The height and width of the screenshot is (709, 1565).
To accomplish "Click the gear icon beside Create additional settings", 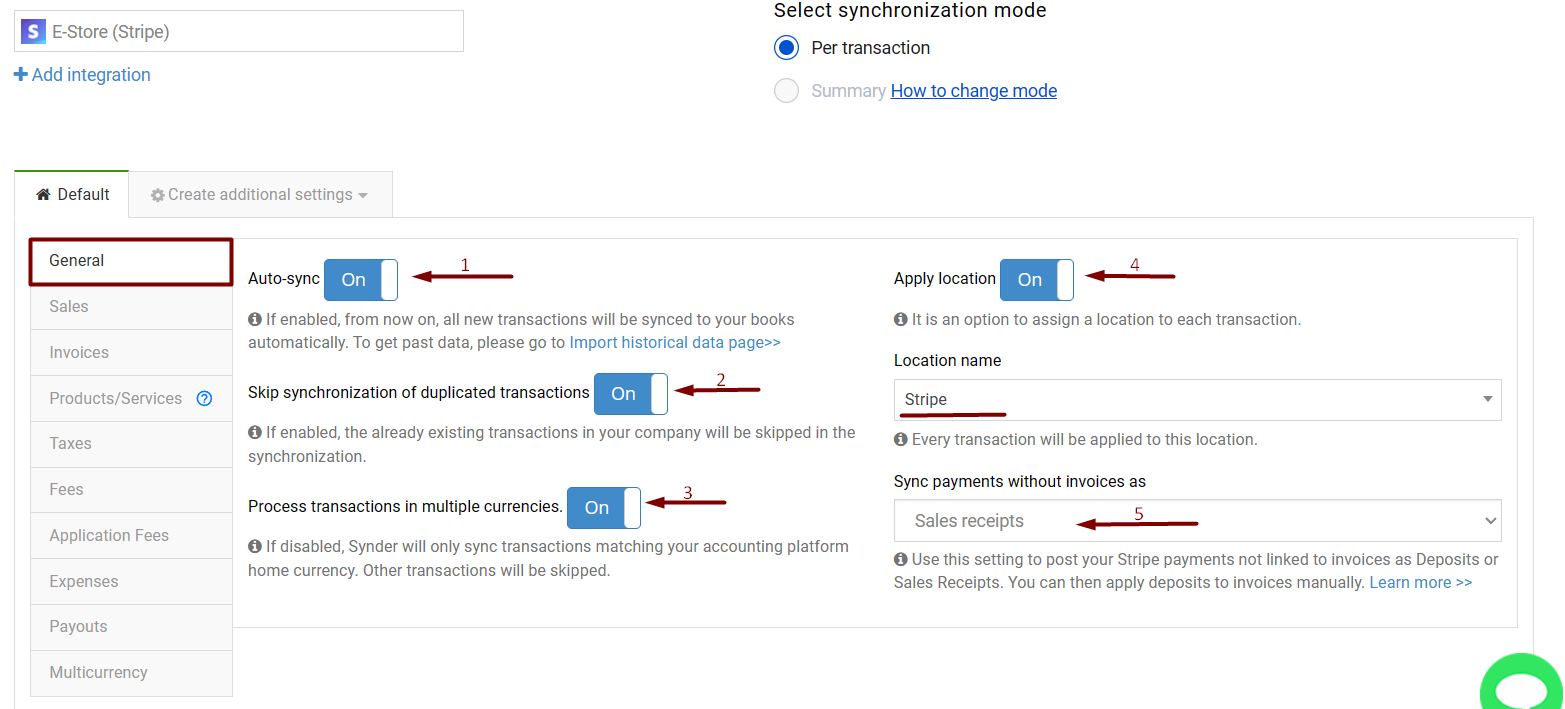I will tap(158, 194).
